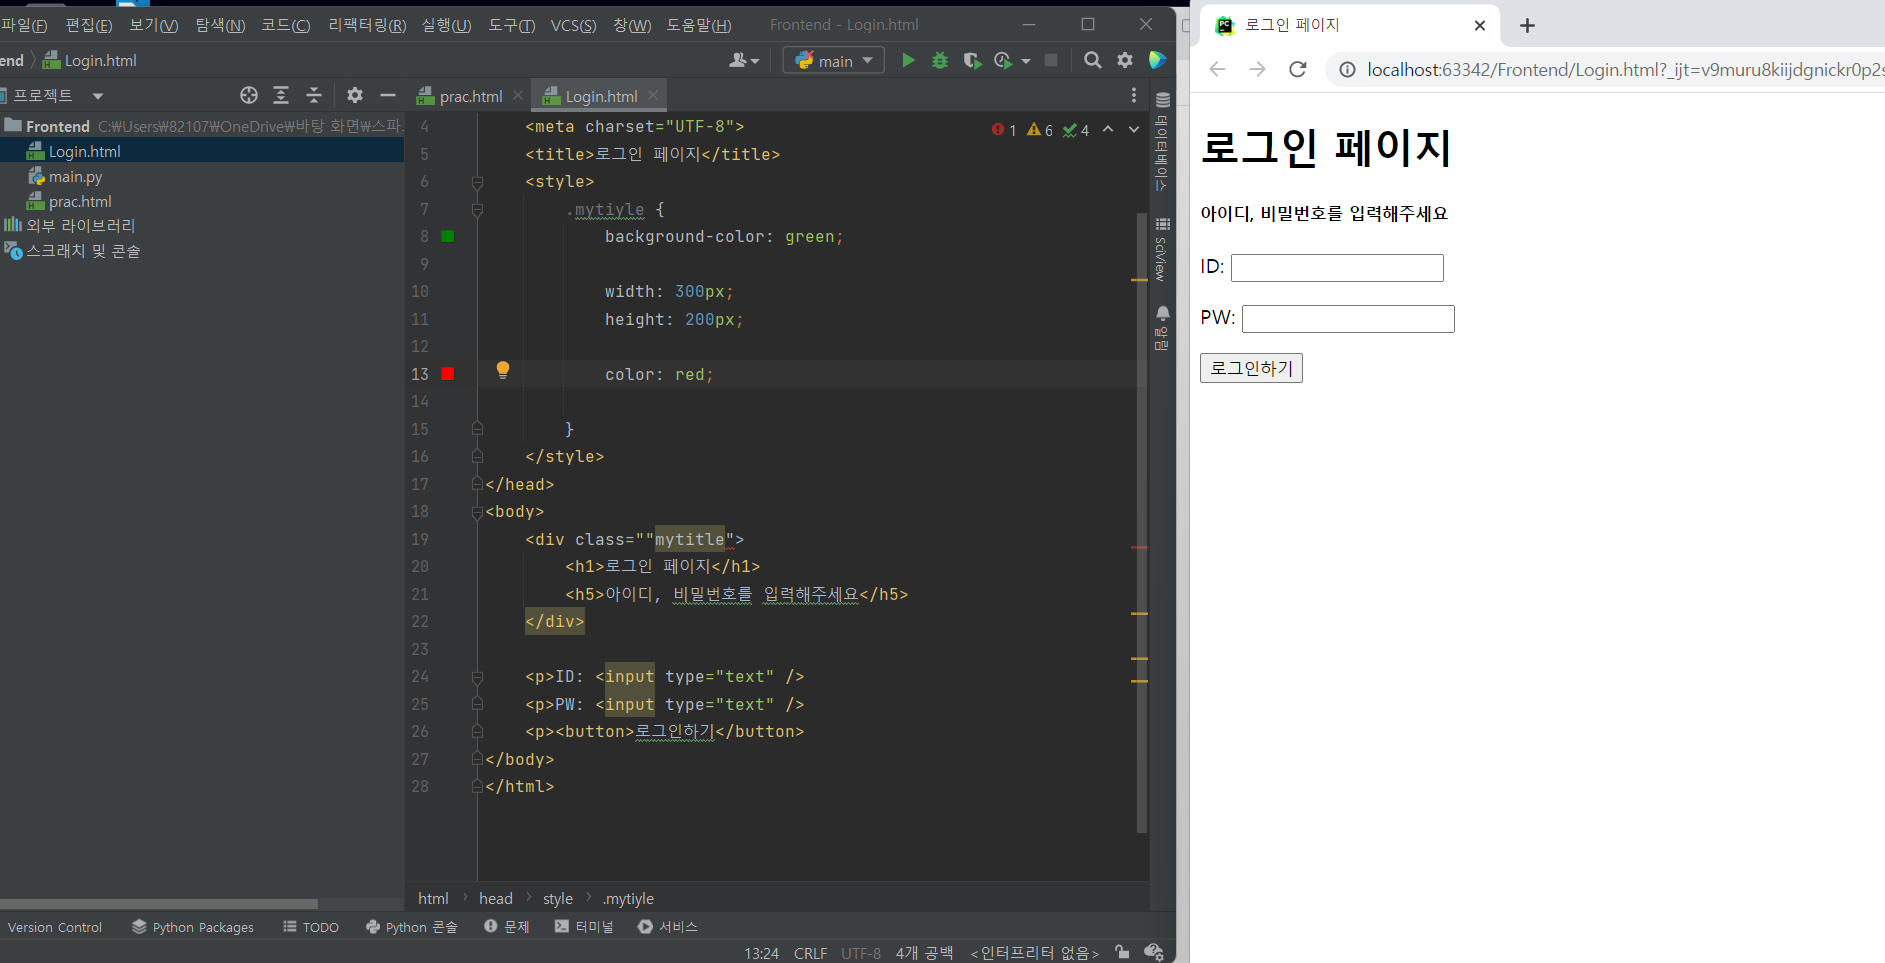Click the red color swatch on line 13
1885x963 pixels.
[448, 373]
